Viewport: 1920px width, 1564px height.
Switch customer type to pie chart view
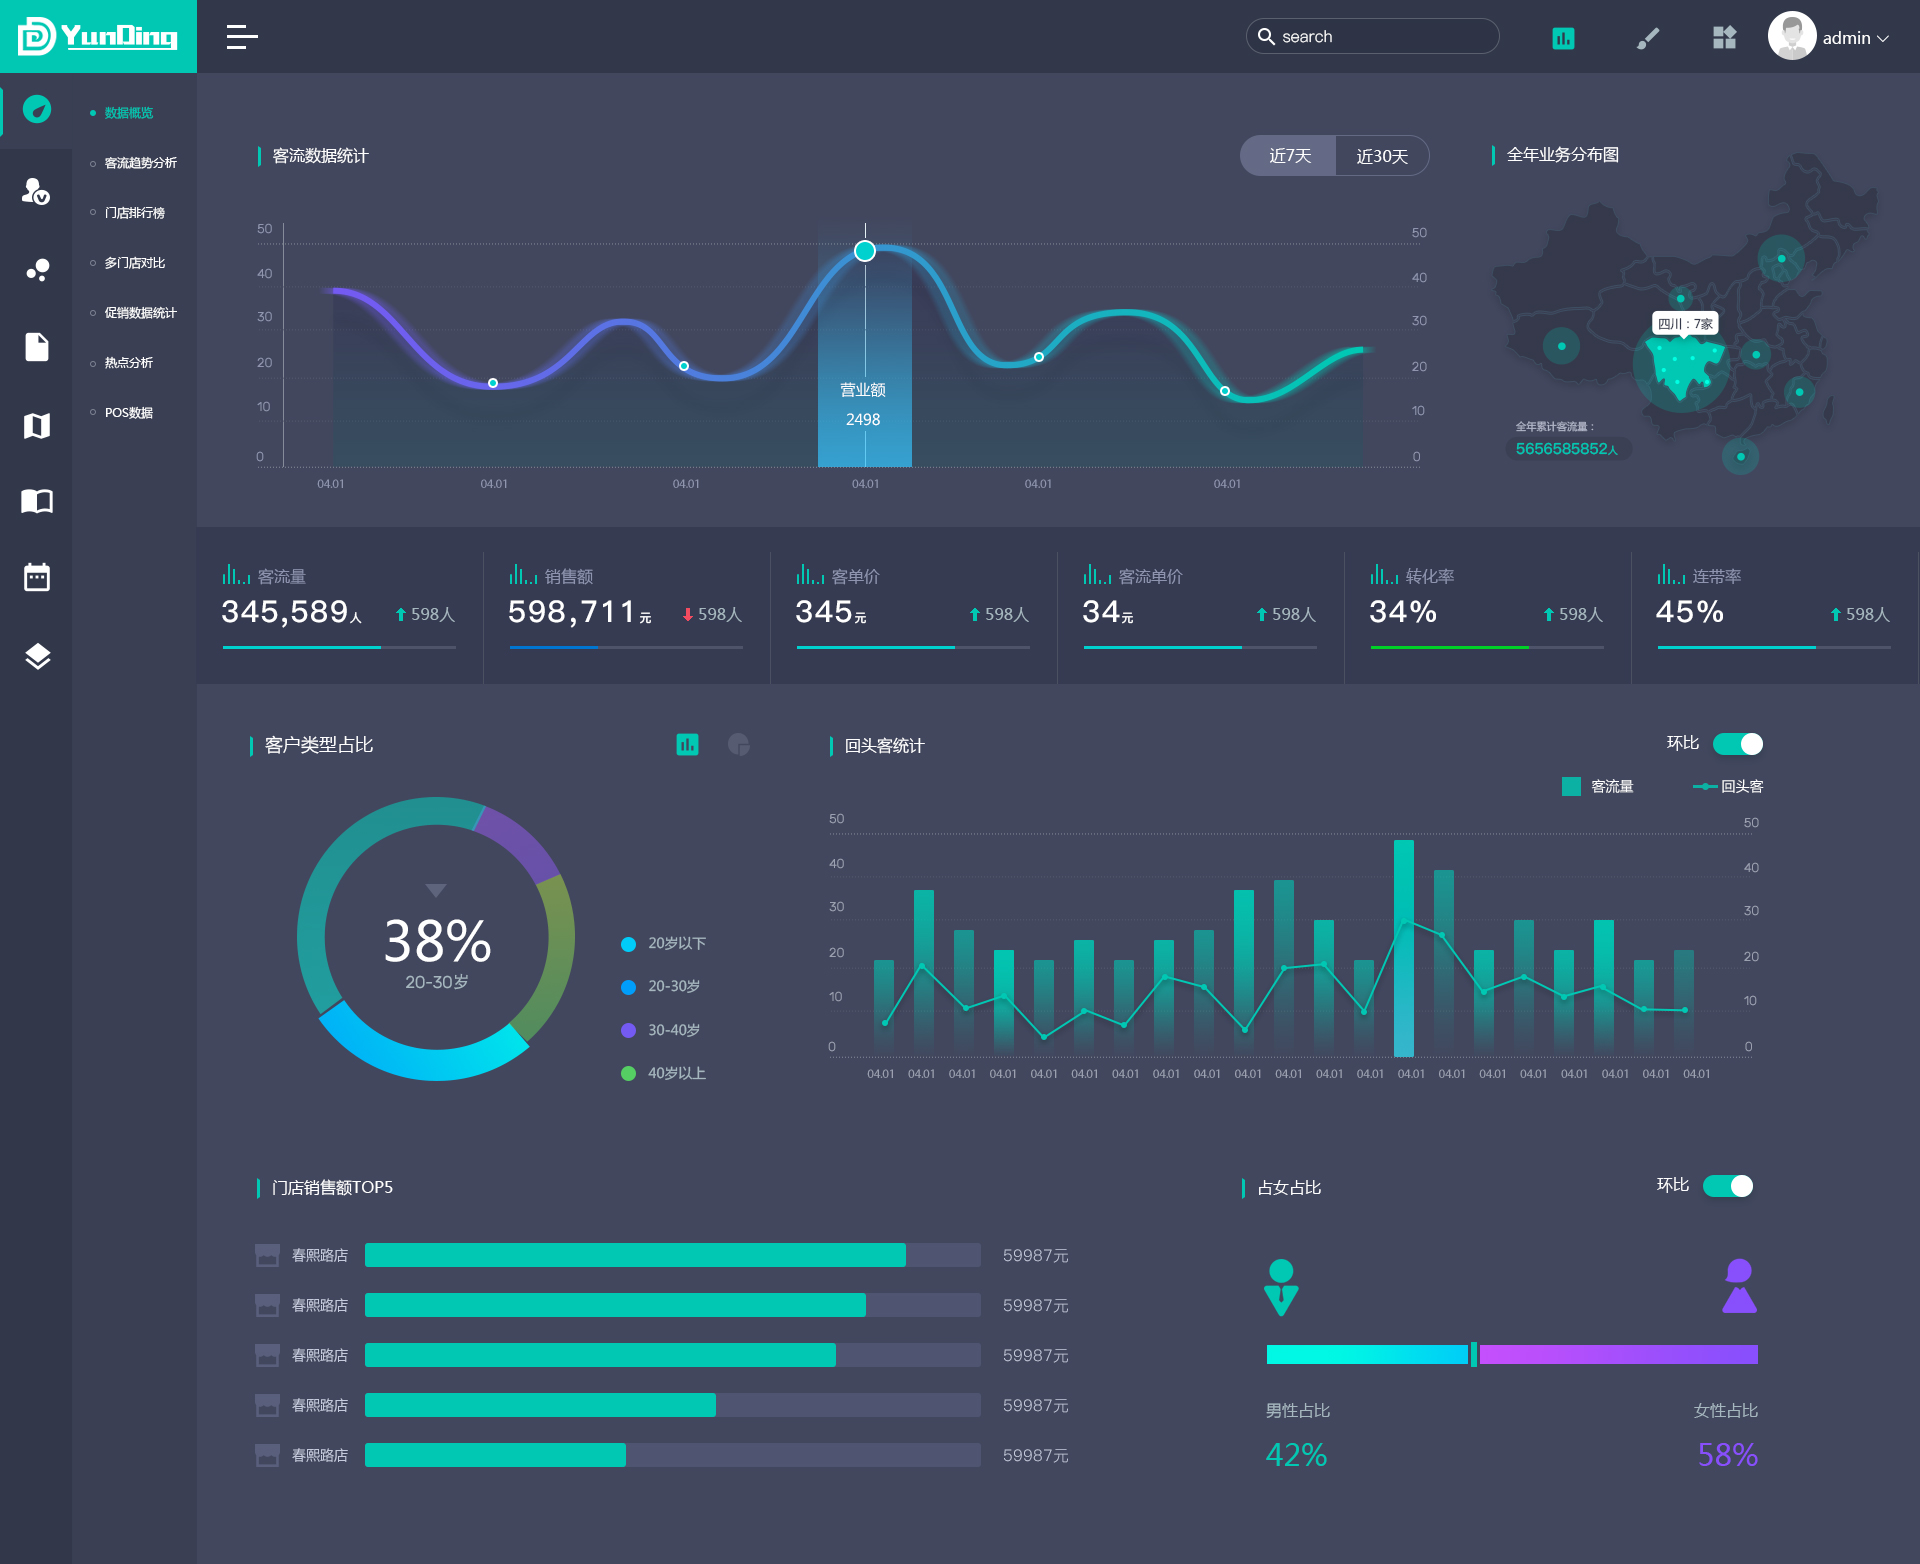(739, 744)
